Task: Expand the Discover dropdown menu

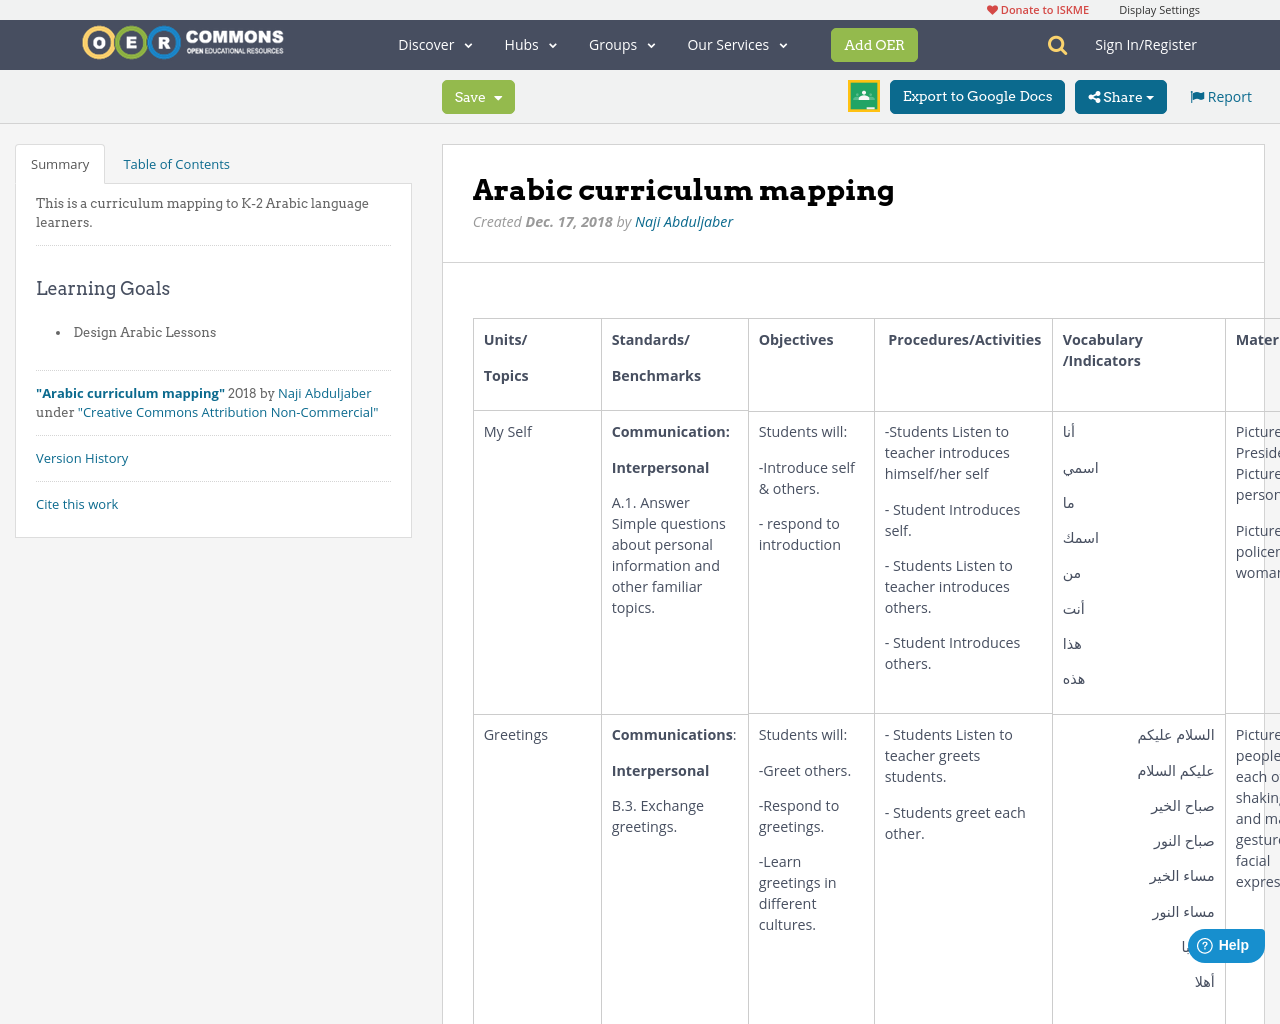Action: tap(434, 45)
